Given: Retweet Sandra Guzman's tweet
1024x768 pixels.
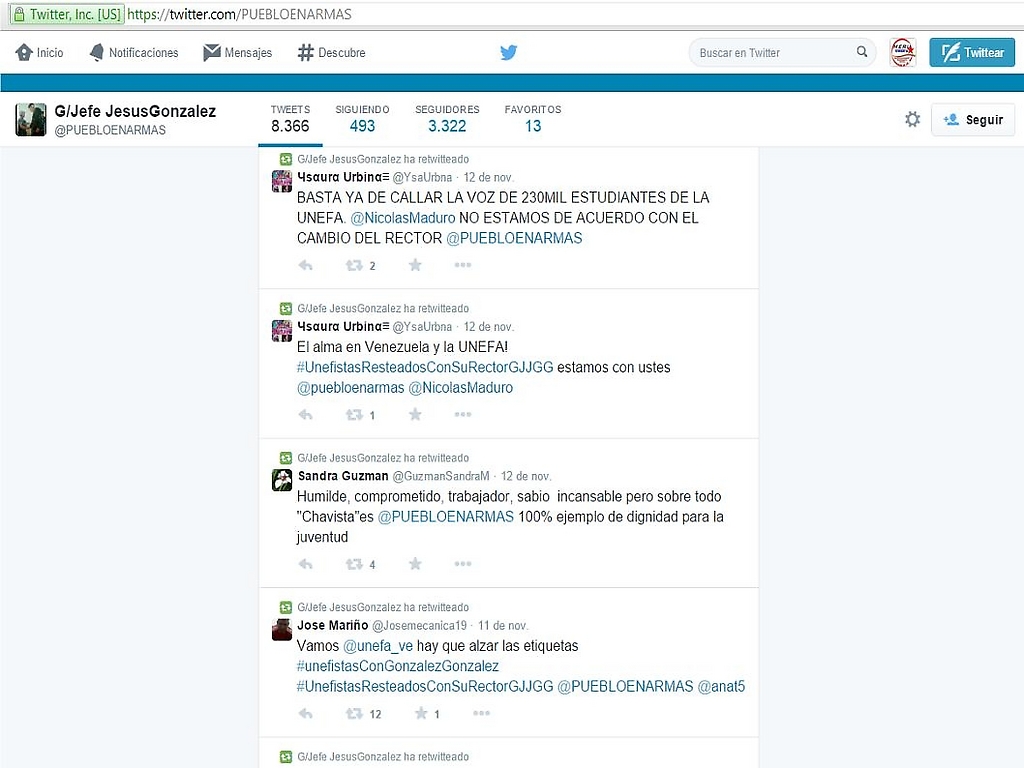Looking at the screenshot, I should pyautogui.click(x=354, y=565).
